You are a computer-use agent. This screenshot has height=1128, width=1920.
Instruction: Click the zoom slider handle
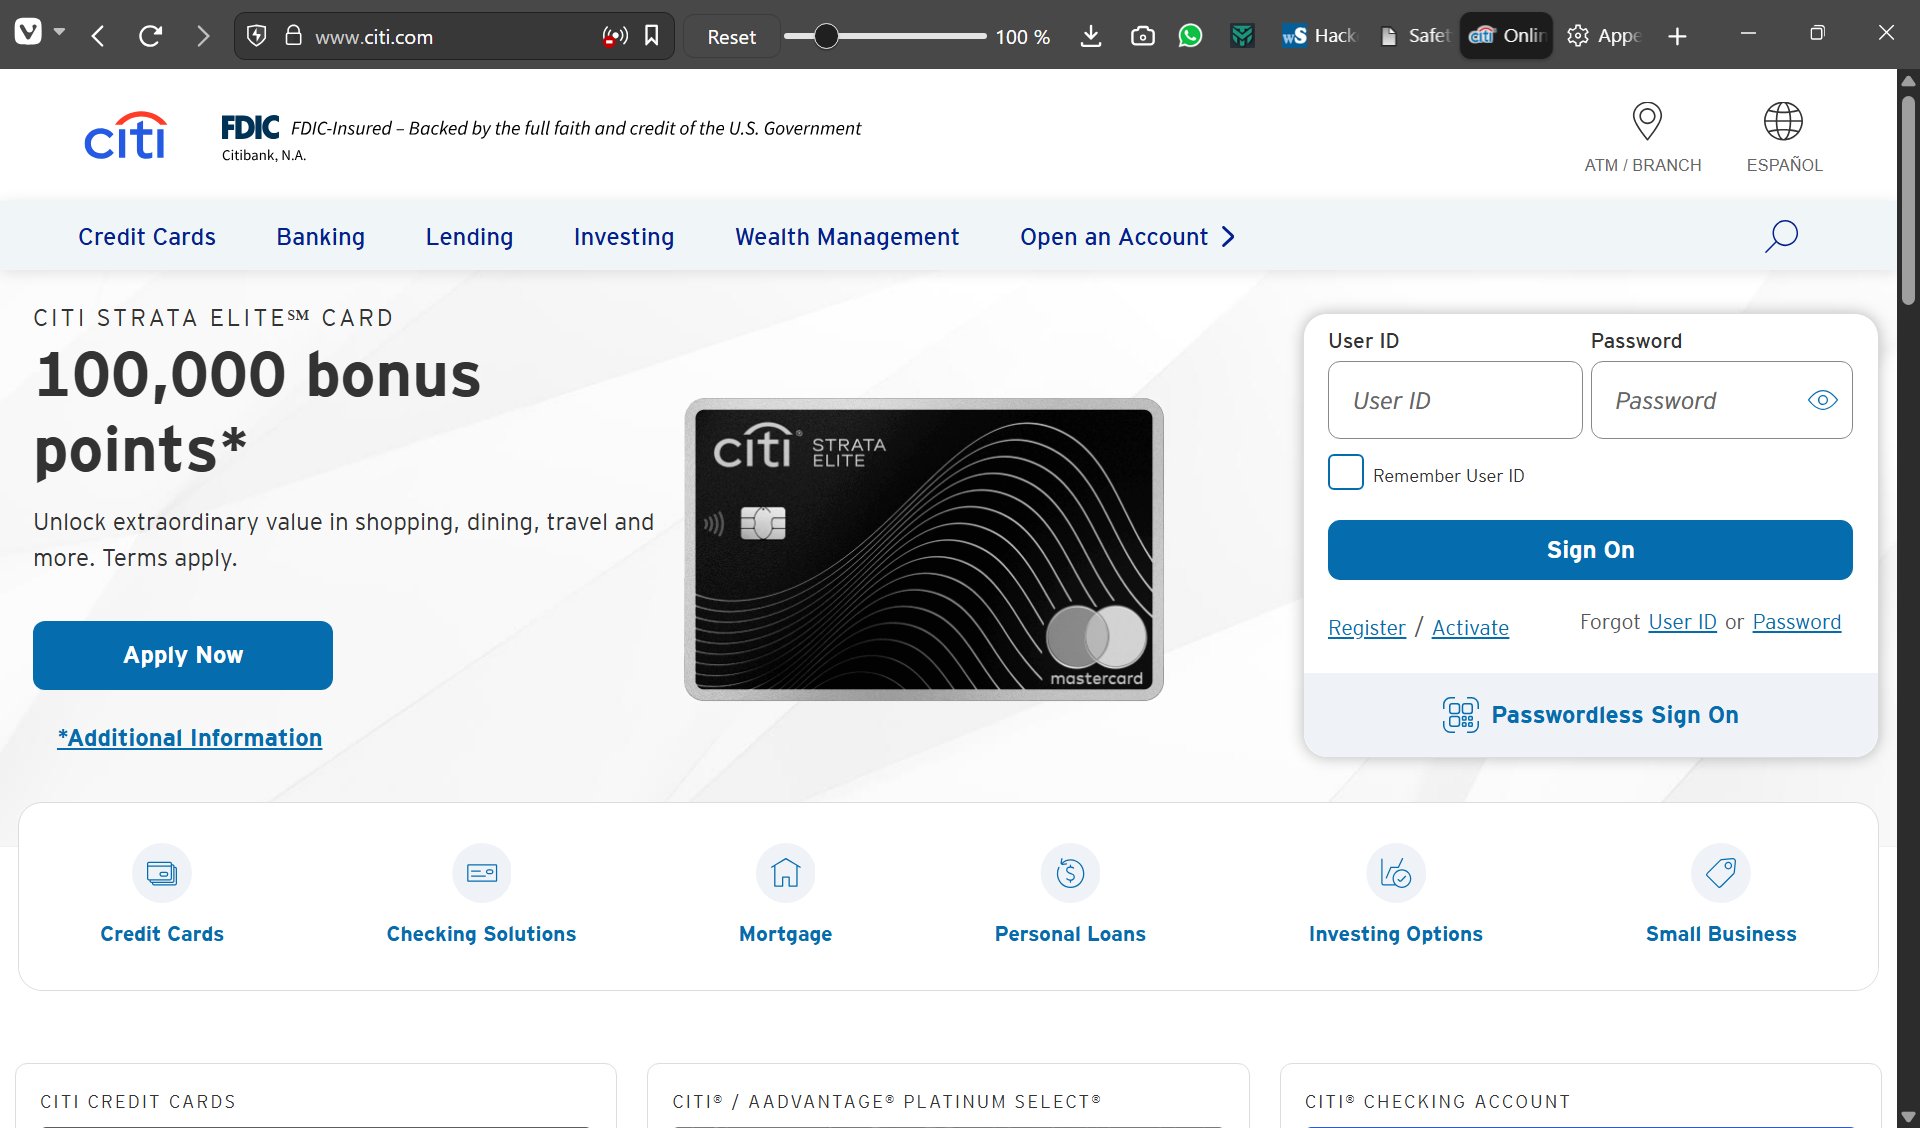tap(826, 37)
